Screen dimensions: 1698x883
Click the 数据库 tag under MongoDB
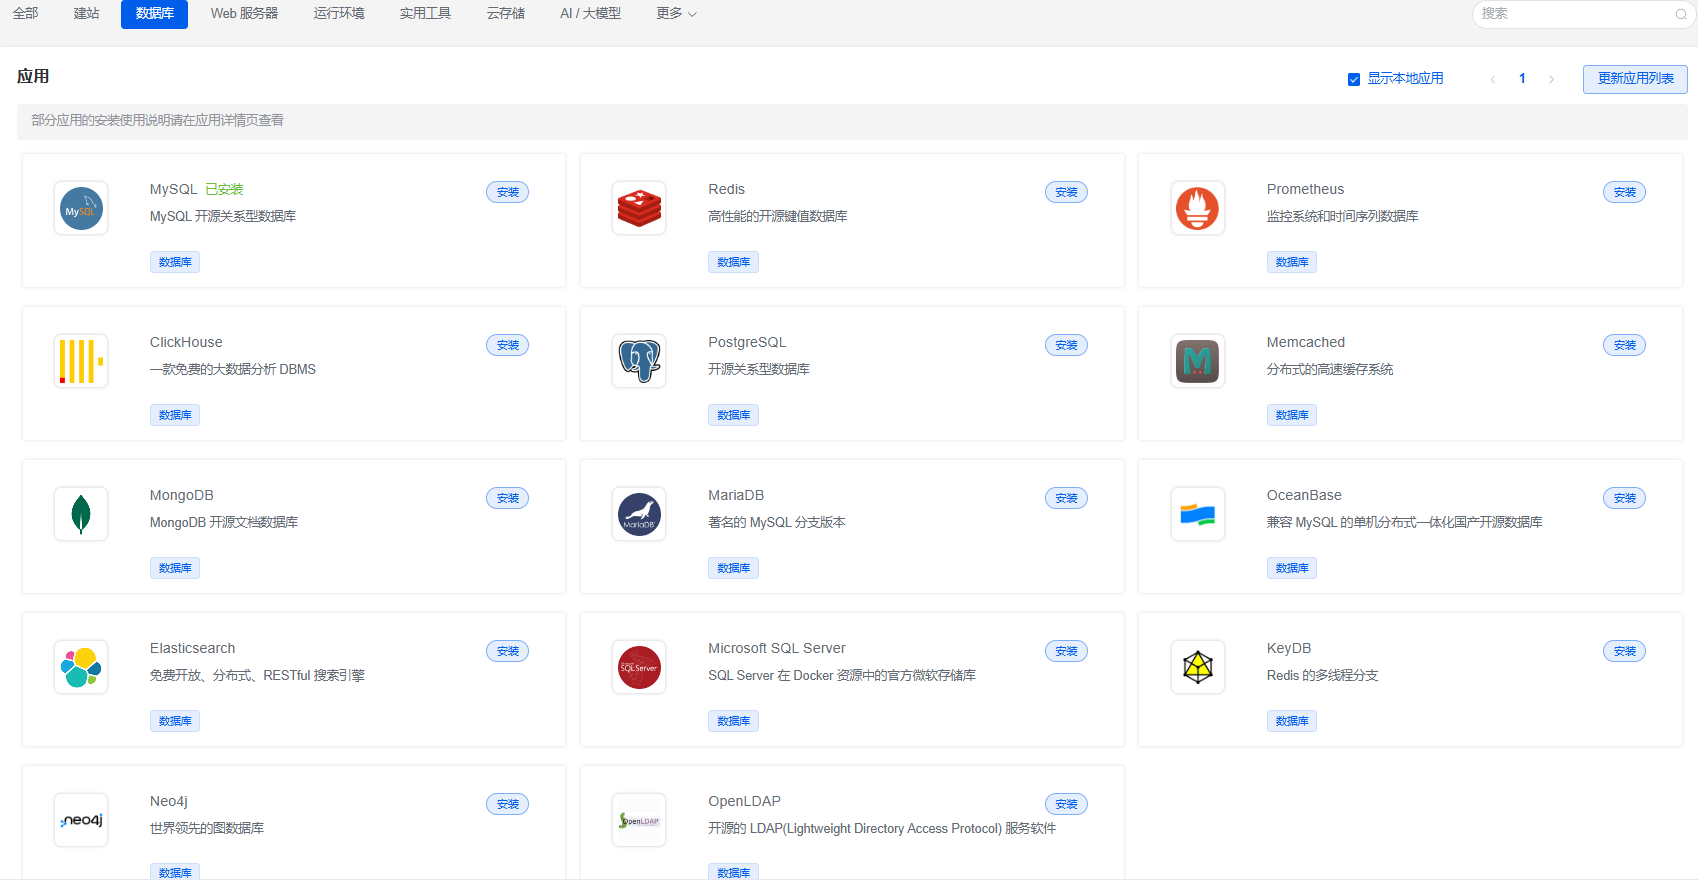(175, 568)
